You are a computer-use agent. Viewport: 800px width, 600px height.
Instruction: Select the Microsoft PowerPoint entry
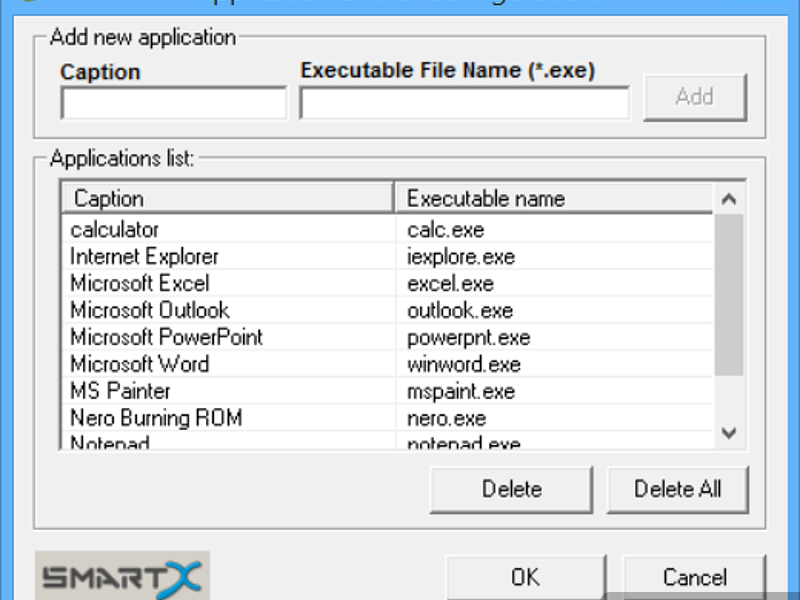[x=387, y=337]
